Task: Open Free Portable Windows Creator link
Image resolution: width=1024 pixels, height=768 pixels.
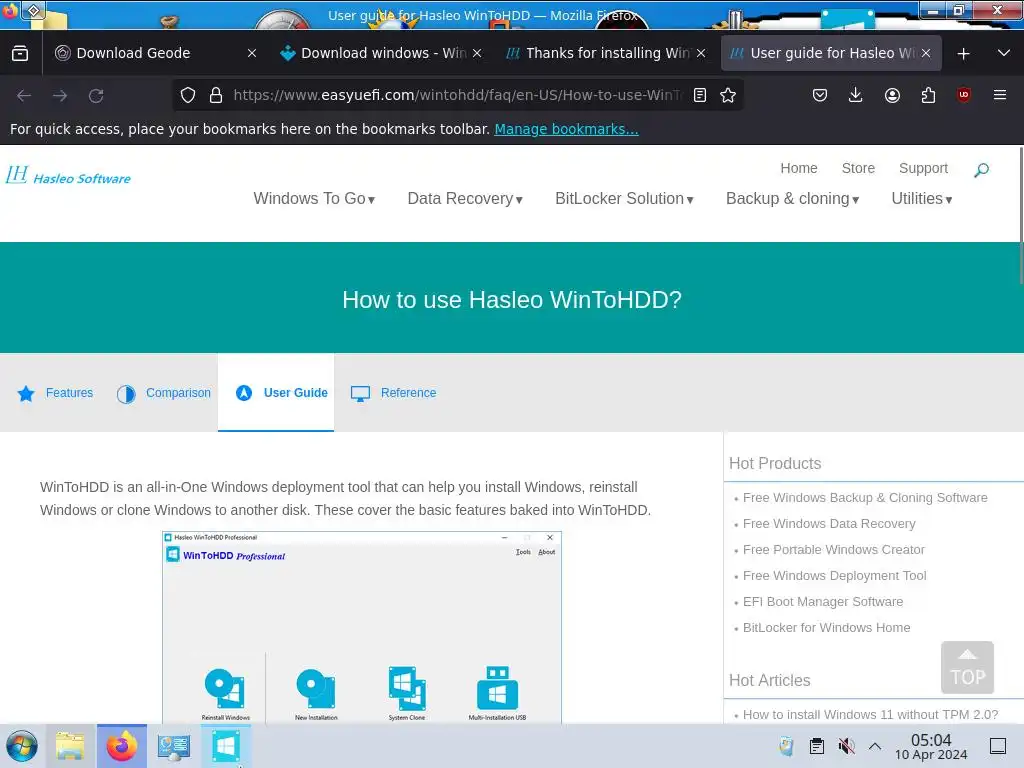Action: coord(833,550)
